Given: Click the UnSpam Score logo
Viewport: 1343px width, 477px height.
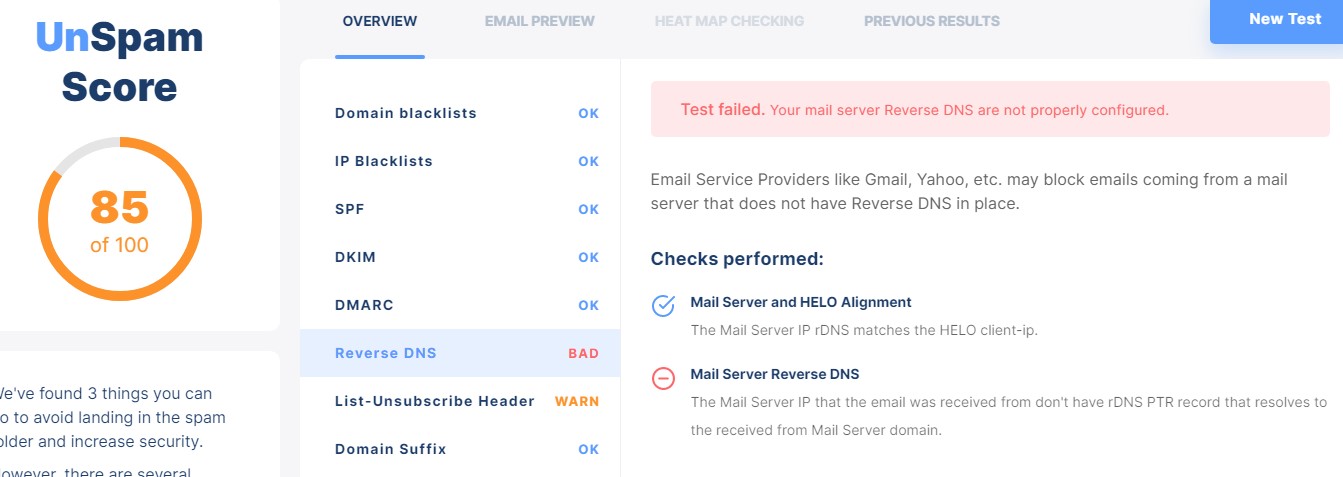Looking at the screenshot, I should click(x=119, y=62).
